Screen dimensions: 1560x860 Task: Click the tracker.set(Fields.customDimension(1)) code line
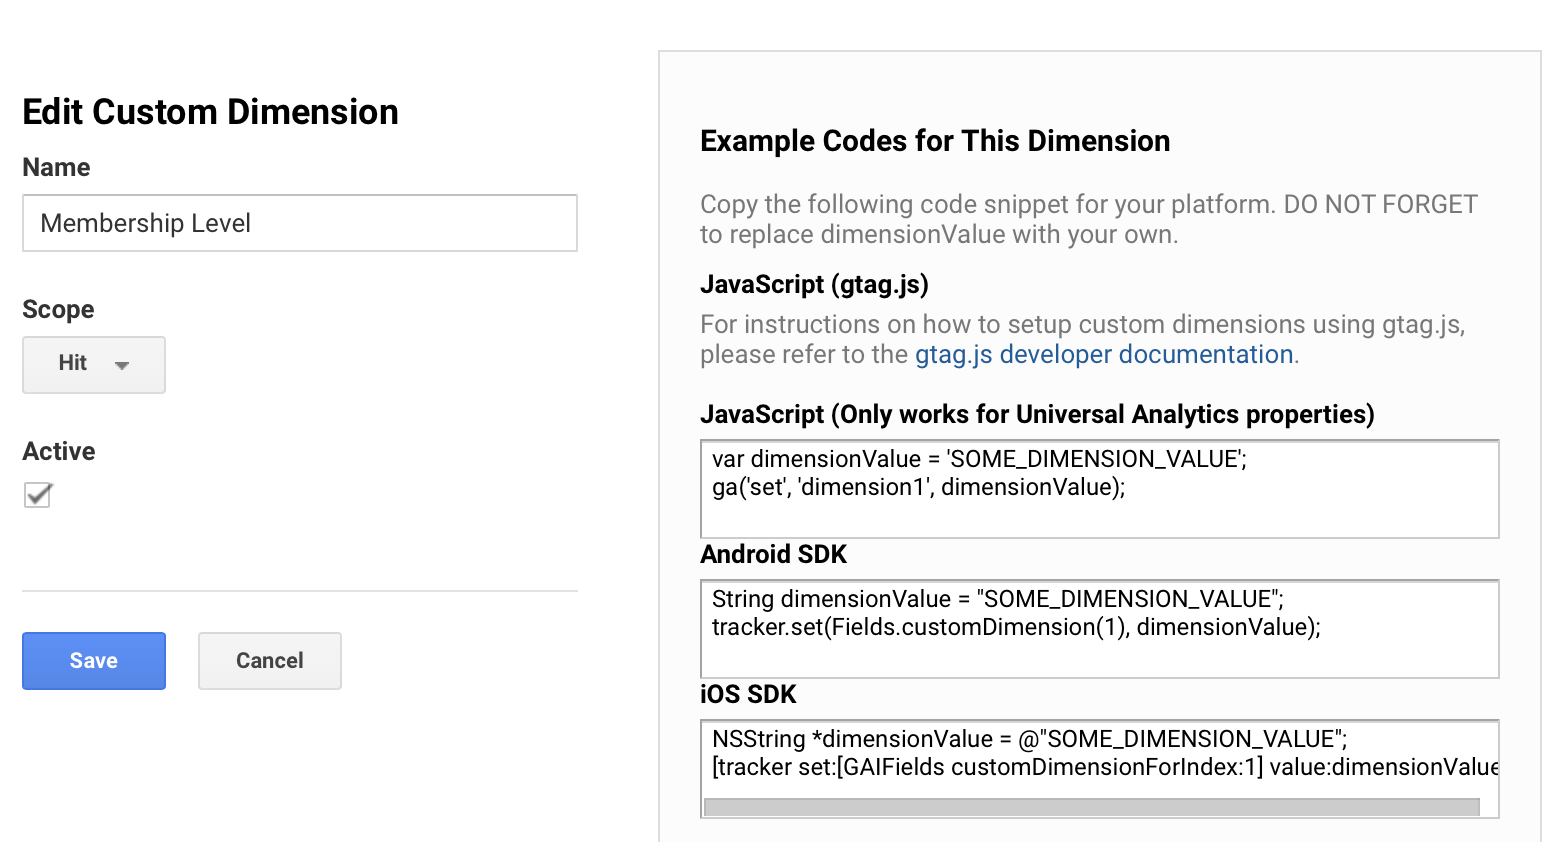point(1016,628)
